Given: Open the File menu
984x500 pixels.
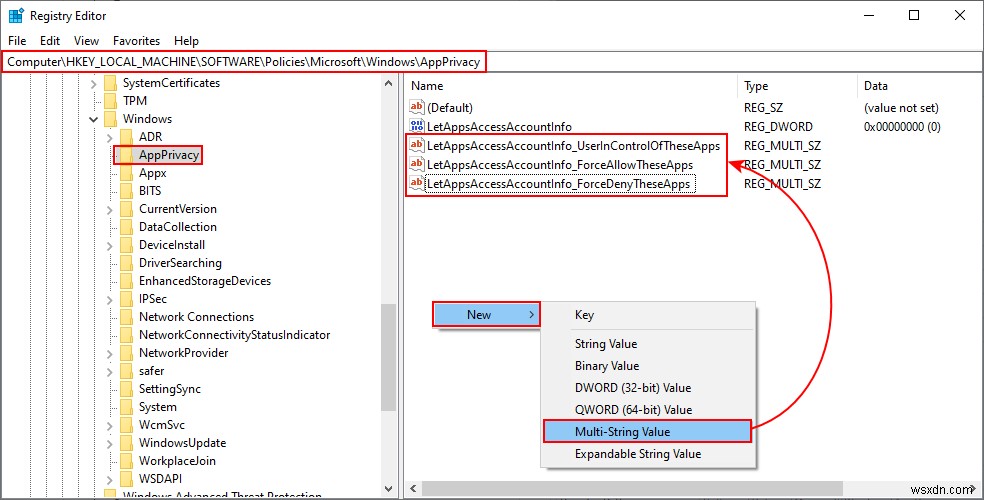Looking at the screenshot, I should (17, 41).
